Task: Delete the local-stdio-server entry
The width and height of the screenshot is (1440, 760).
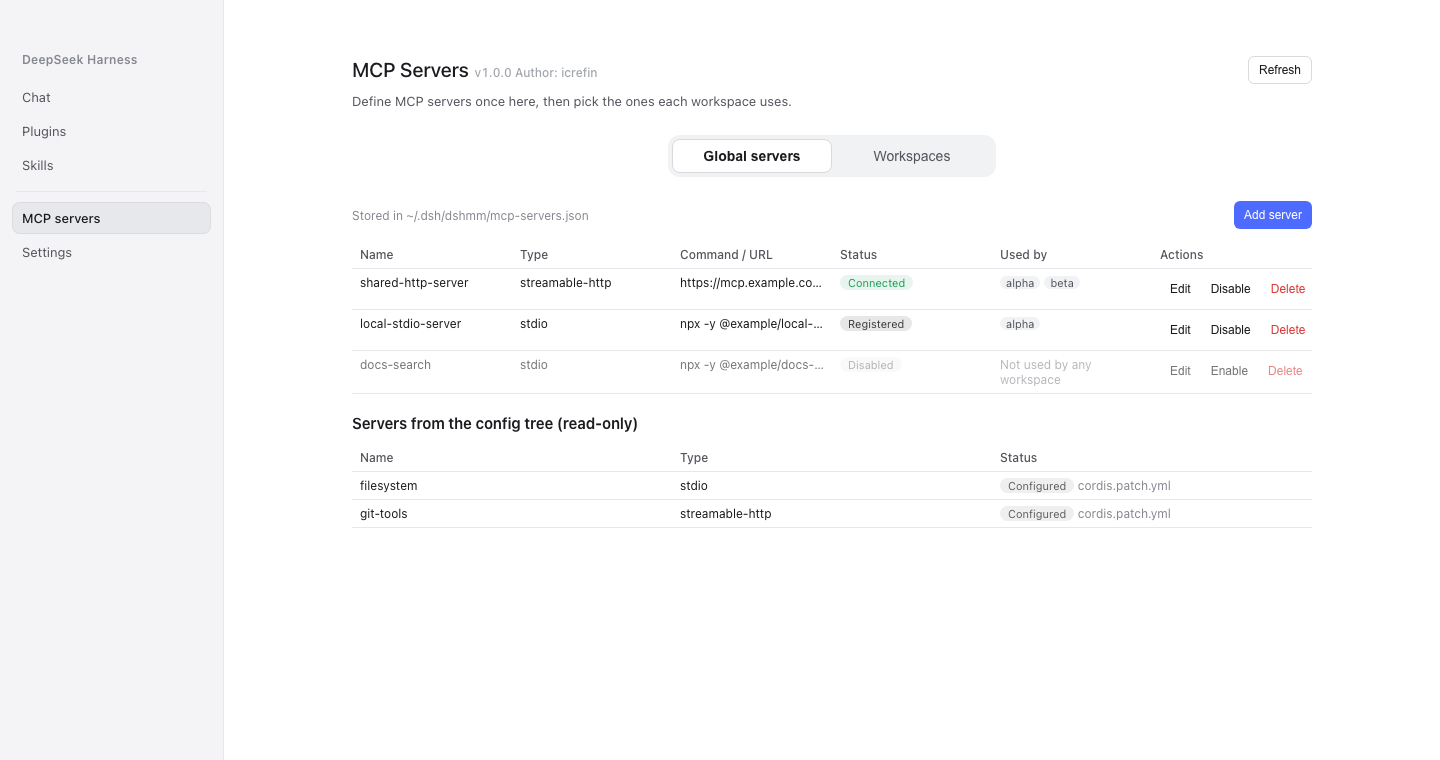Action: click(1288, 330)
